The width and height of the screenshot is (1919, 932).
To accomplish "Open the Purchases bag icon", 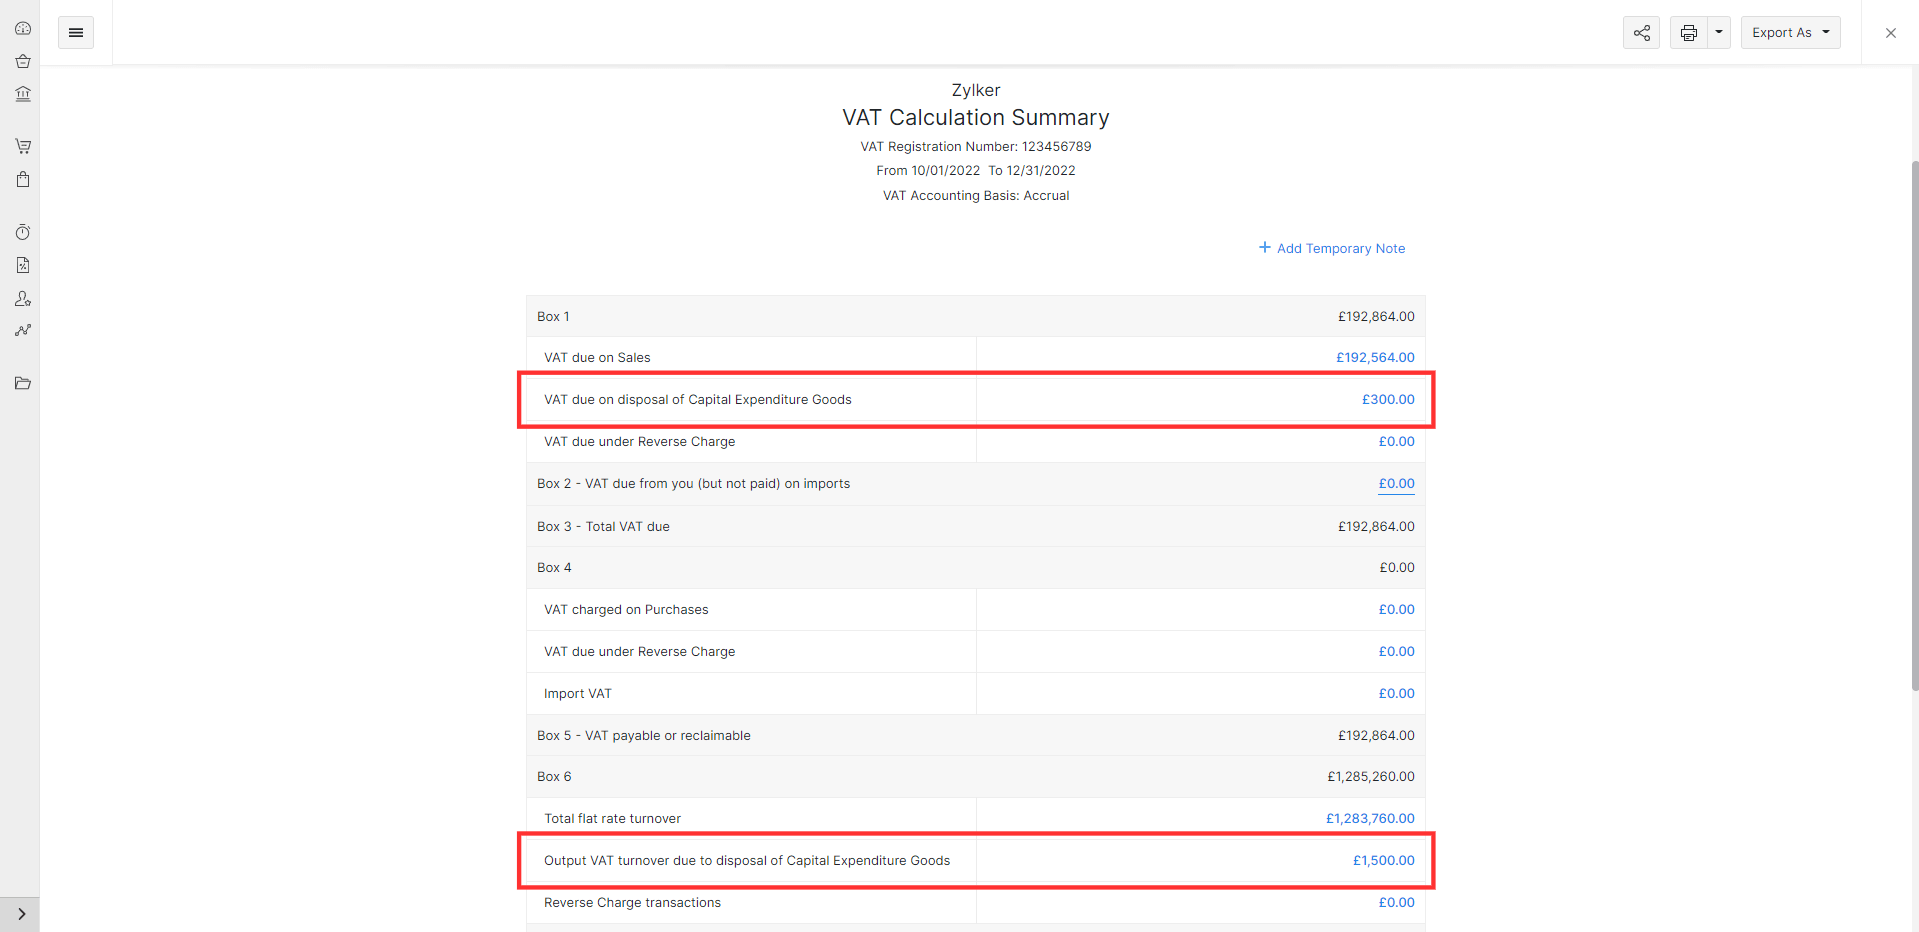I will pyautogui.click(x=23, y=179).
